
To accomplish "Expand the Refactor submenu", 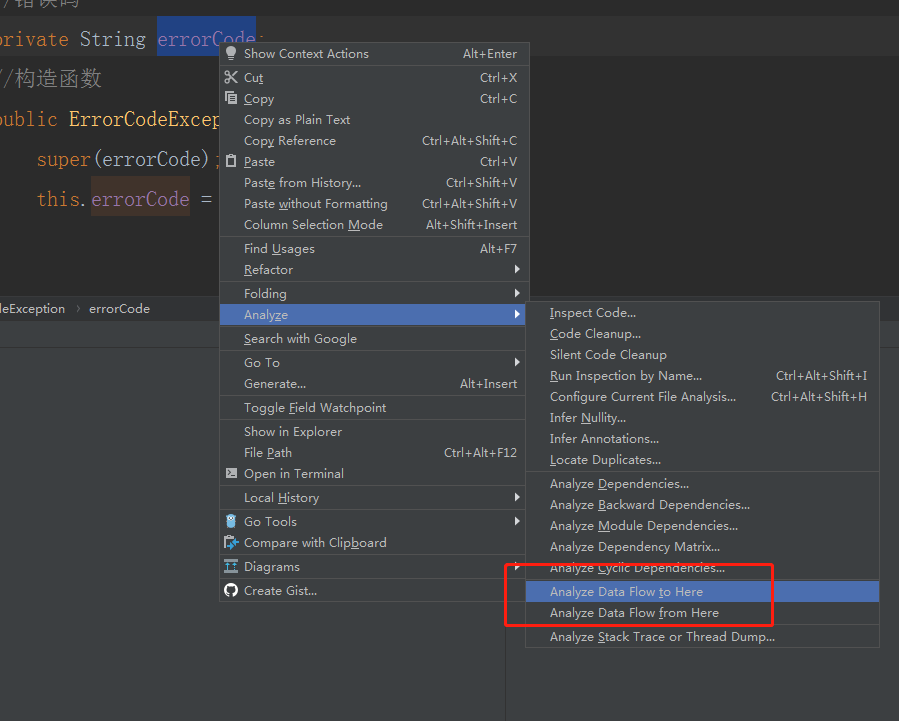I will click(268, 270).
